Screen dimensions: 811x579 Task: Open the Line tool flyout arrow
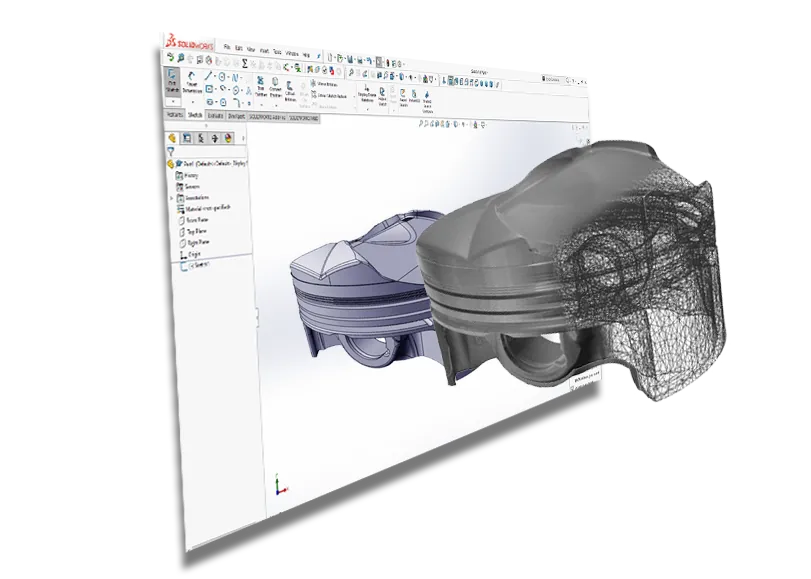tap(214, 78)
